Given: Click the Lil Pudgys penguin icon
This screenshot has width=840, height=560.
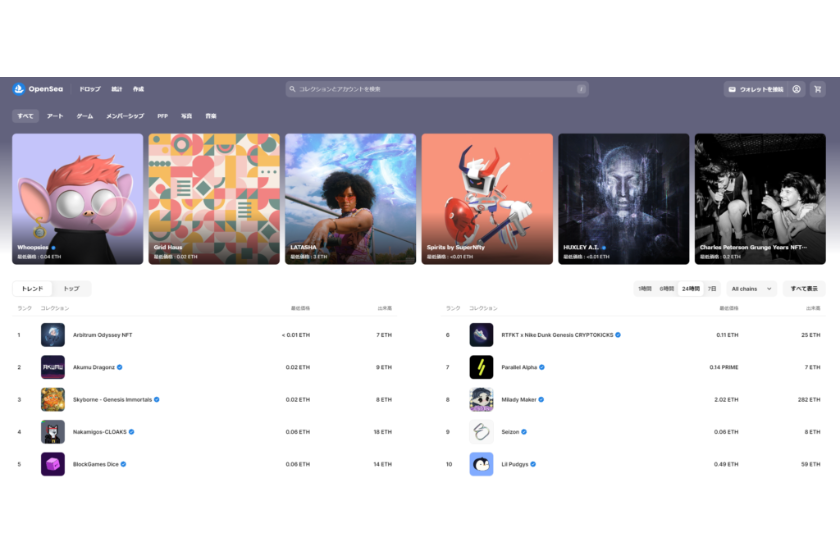Looking at the screenshot, I should coord(481,464).
